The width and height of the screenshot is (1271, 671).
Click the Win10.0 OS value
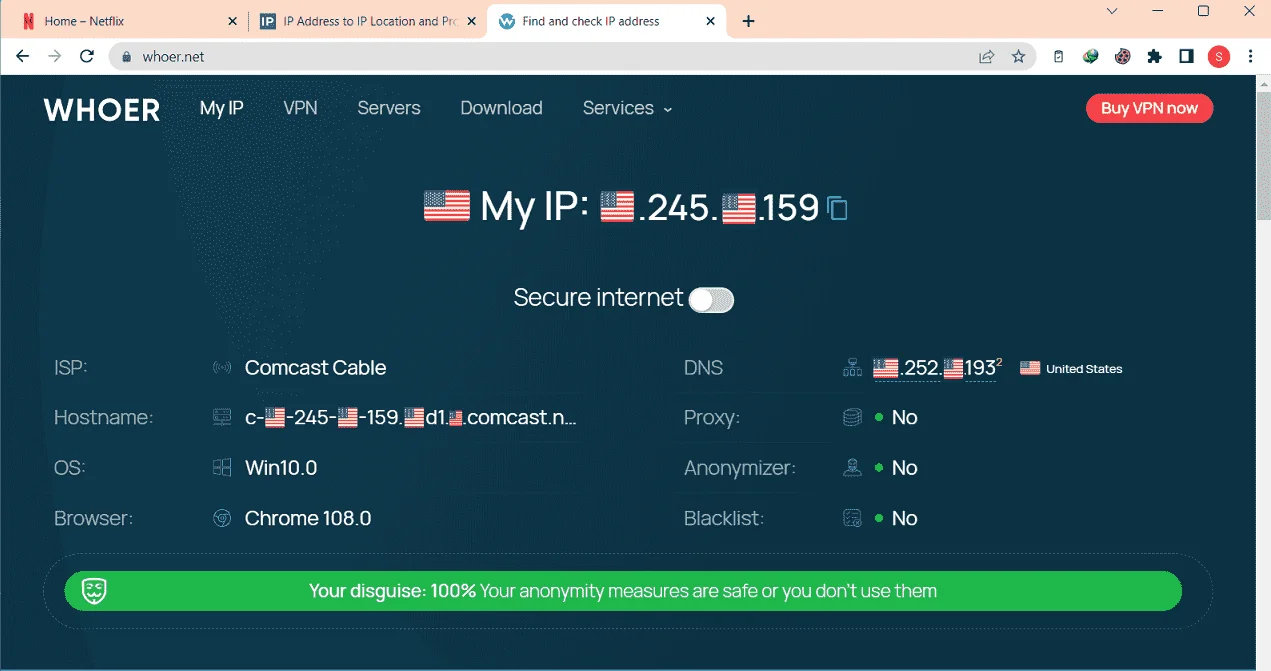coord(281,468)
